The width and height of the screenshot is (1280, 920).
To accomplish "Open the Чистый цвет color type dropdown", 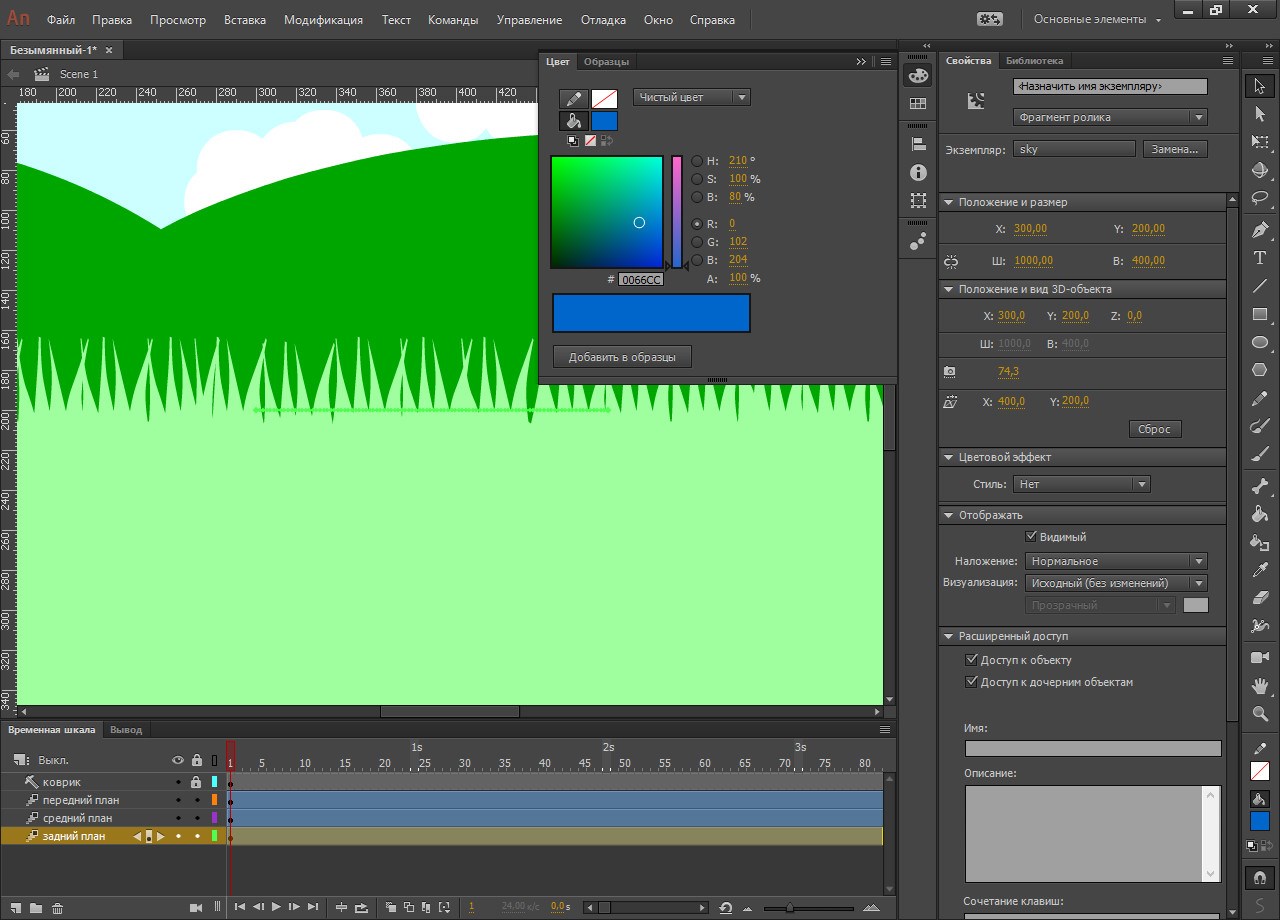I will (691, 97).
